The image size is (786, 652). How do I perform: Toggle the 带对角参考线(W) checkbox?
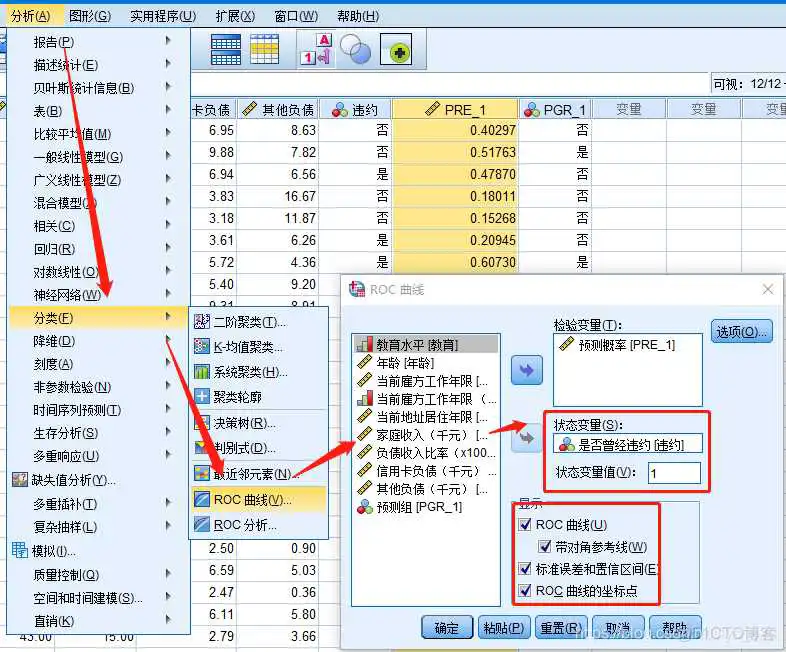click(544, 547)
